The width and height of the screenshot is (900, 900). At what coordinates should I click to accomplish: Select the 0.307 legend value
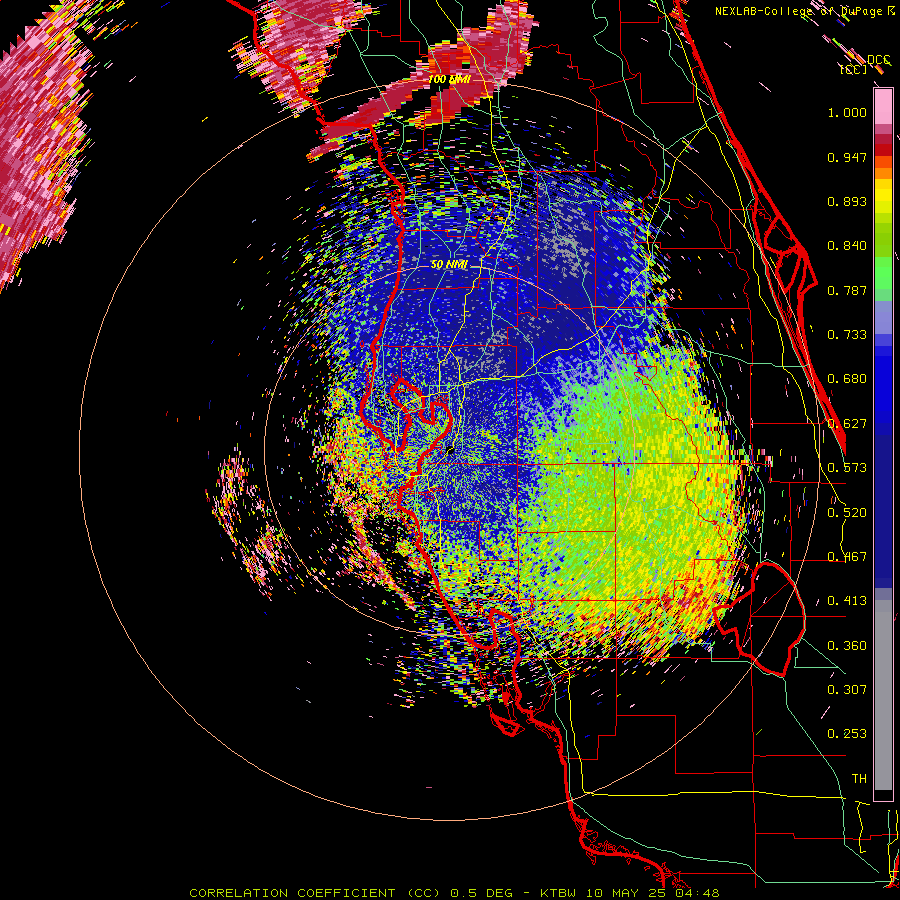coord(847,690)
